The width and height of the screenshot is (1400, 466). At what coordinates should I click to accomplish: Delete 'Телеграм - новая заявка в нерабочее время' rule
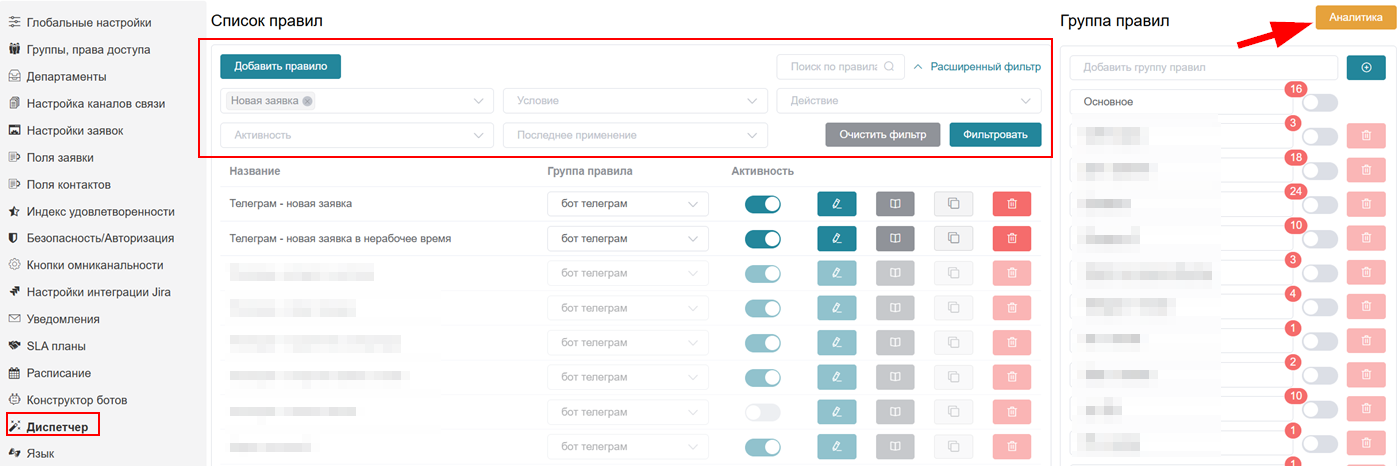(1011, 238)
